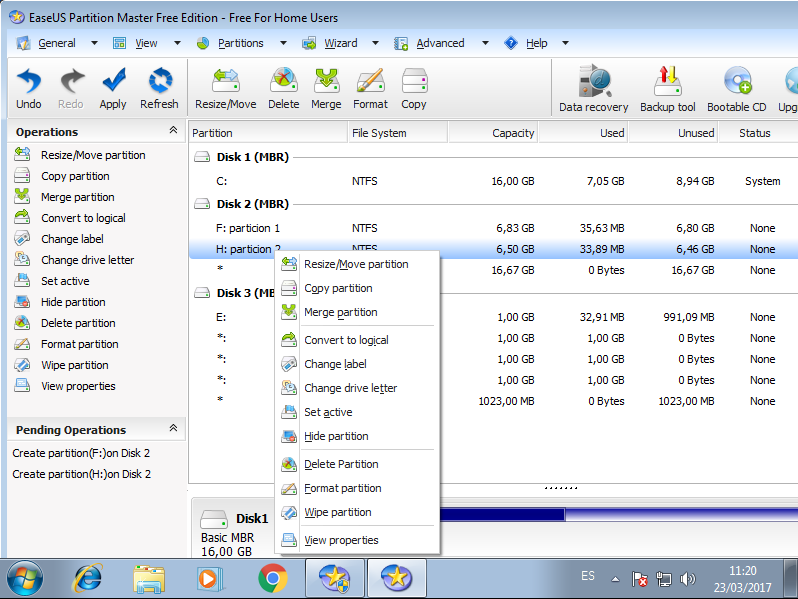This screenshot has width=798, height=599.
Task: Click the Resize/Move toolbar icon
Action: click(225, 89)
